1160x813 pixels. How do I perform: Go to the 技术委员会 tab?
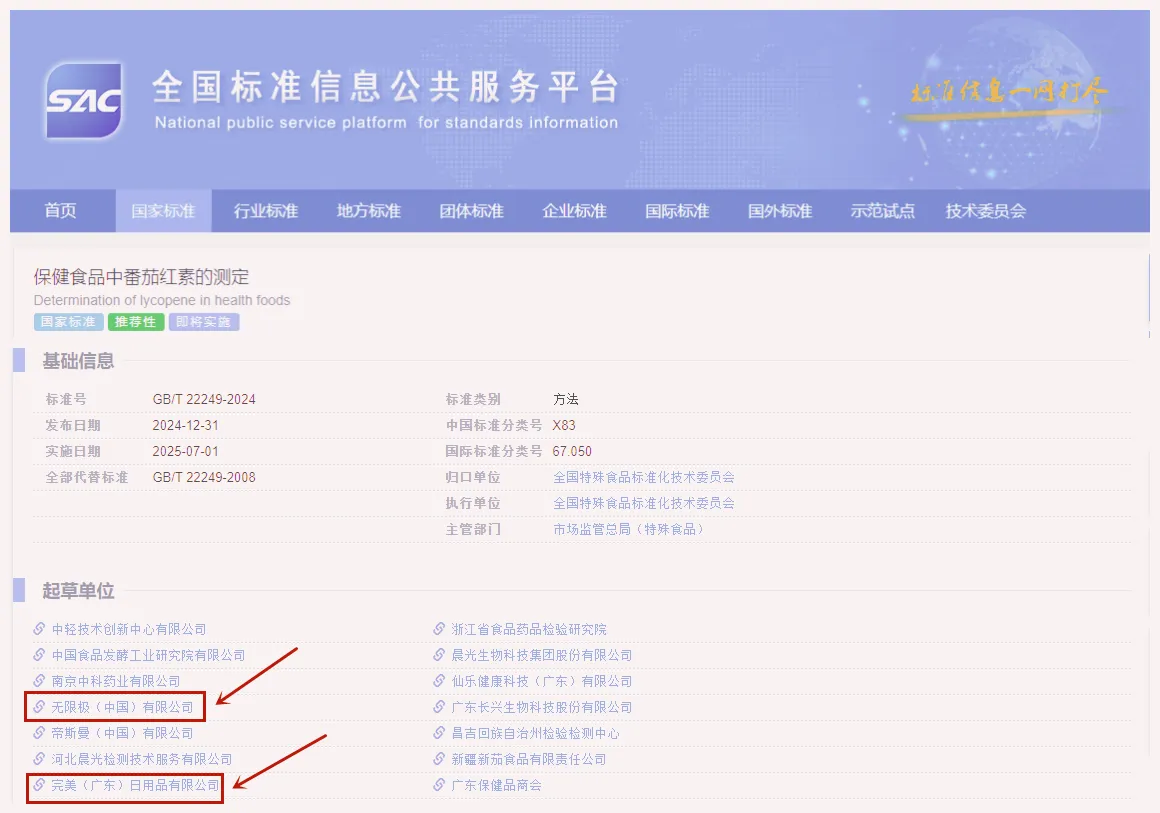pos(985,211)
